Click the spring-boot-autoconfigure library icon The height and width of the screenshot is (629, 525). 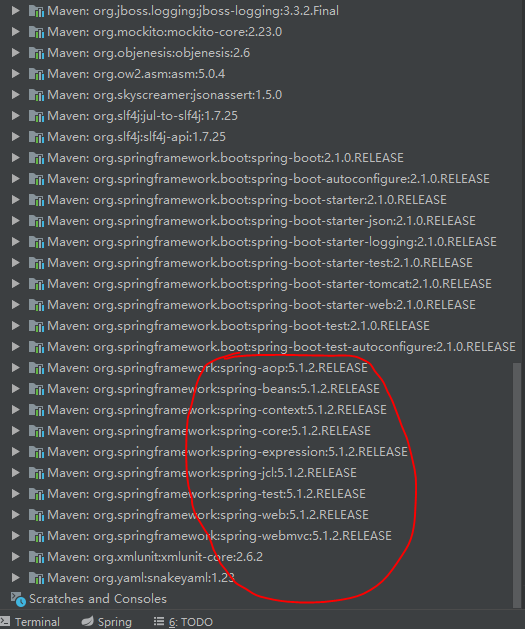click(x=36, y=179)
